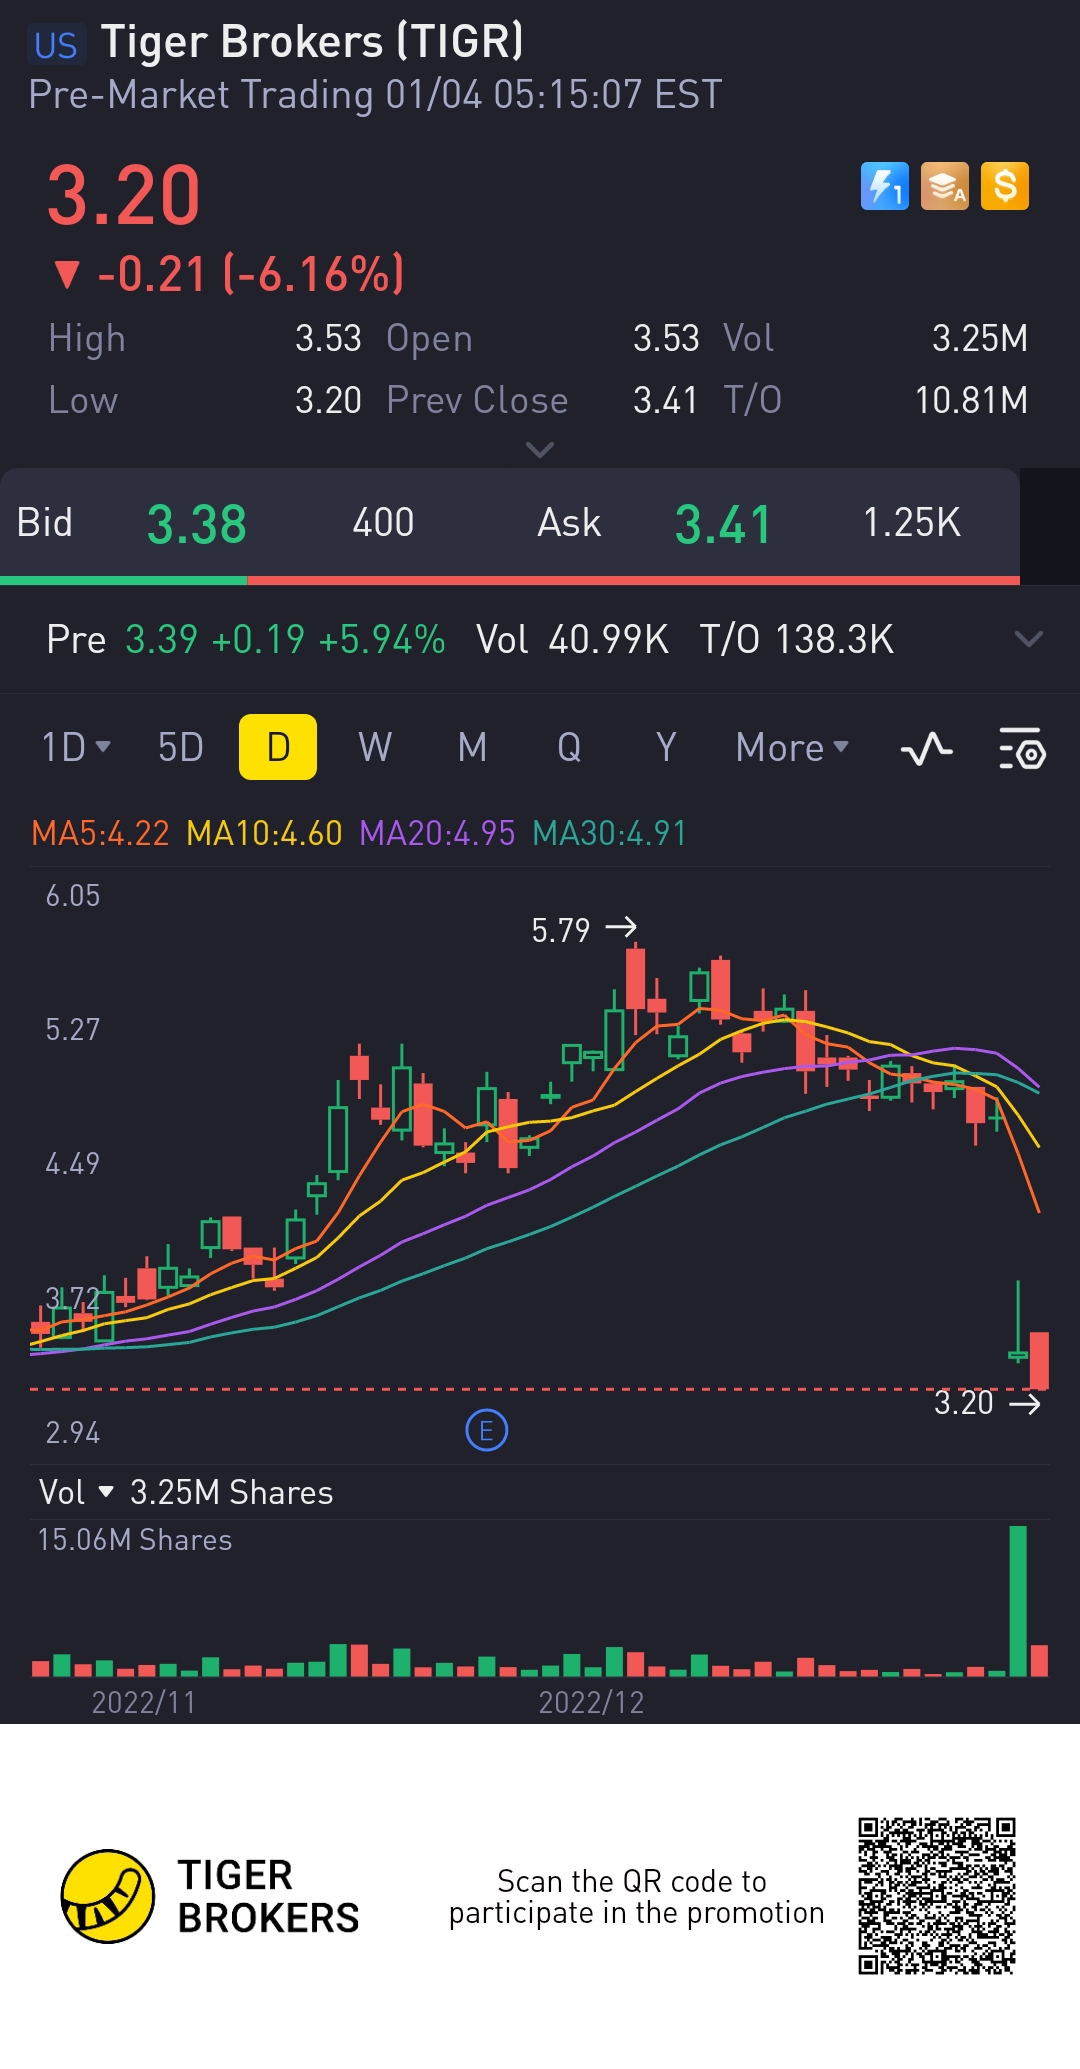Open the indicator wave line icon
The width and height of the screenshot is (1080, 2069).
coord(926,748)
